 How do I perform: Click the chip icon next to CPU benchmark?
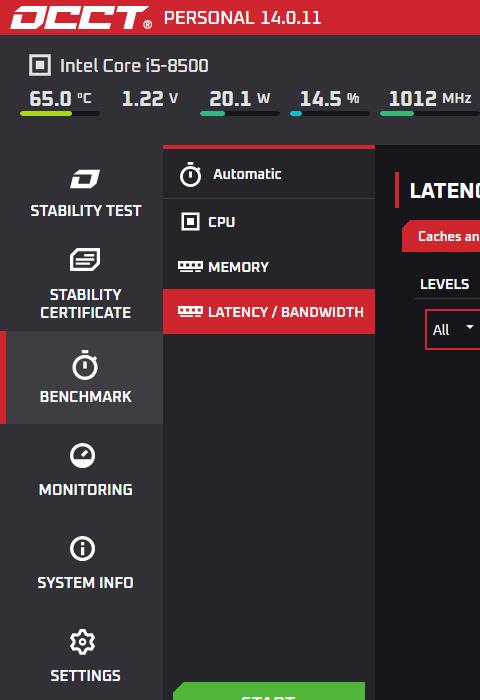tap(190, 221)
